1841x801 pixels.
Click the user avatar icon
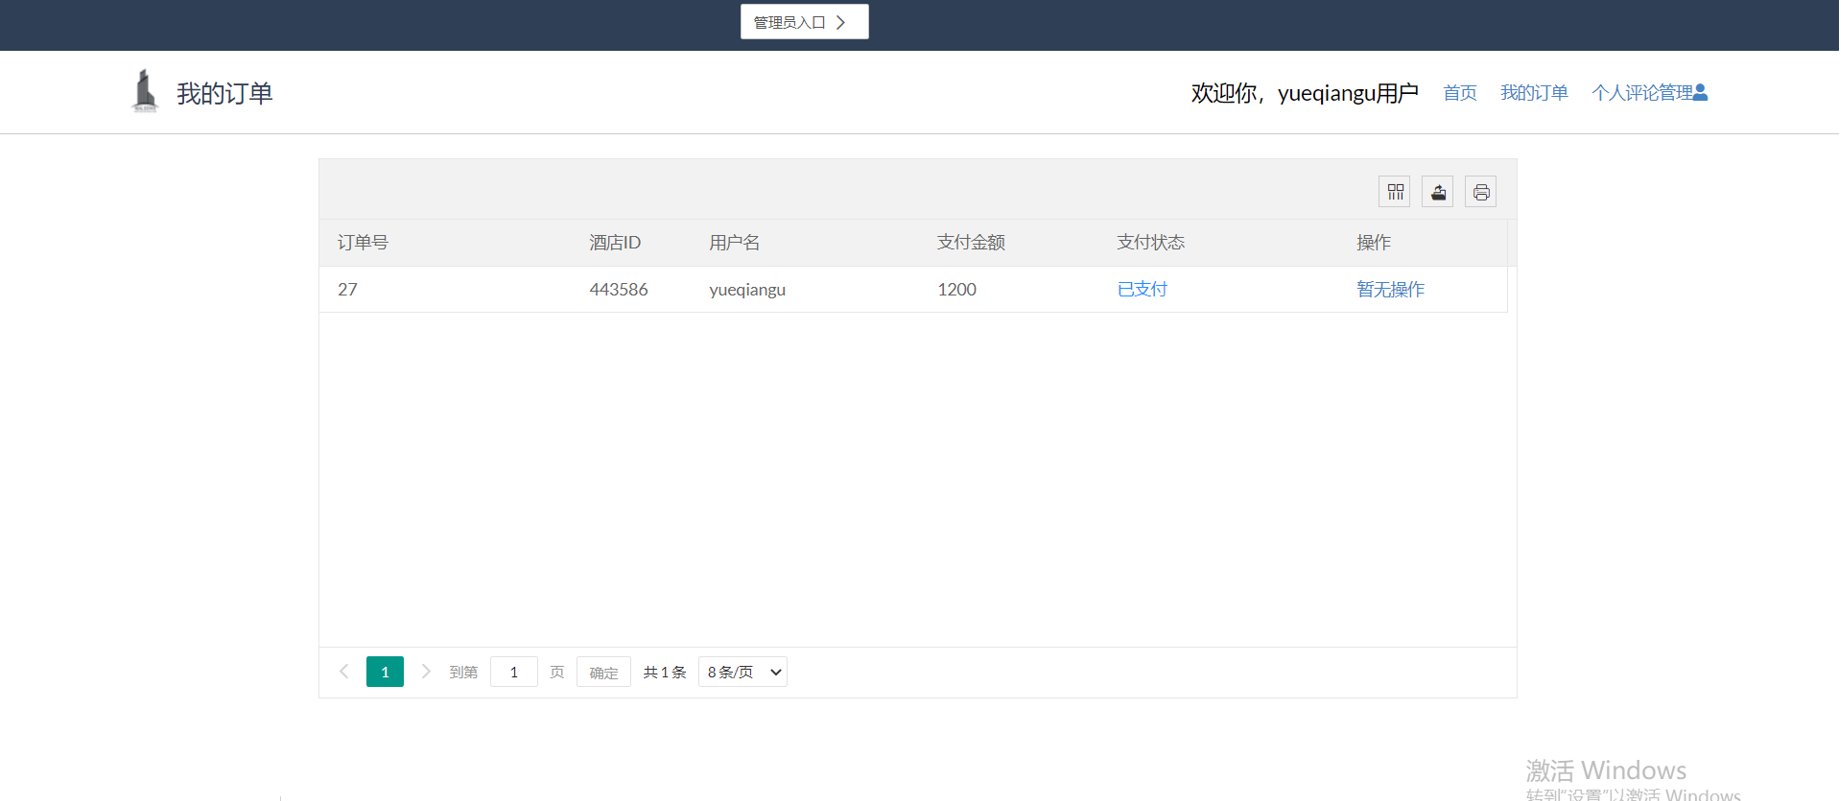click(x=1700, y=92)
